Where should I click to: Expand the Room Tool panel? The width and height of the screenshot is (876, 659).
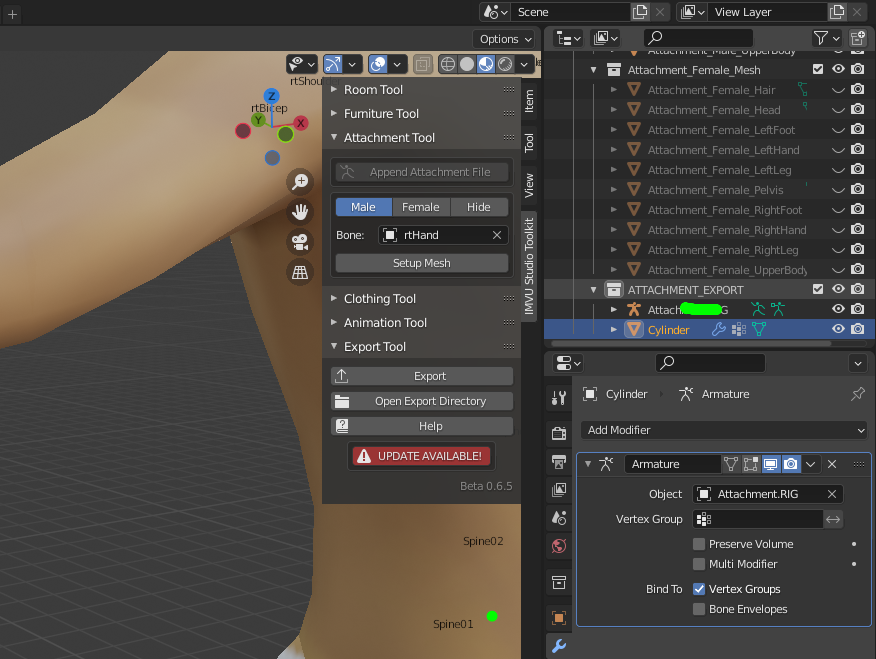point(373,90)
